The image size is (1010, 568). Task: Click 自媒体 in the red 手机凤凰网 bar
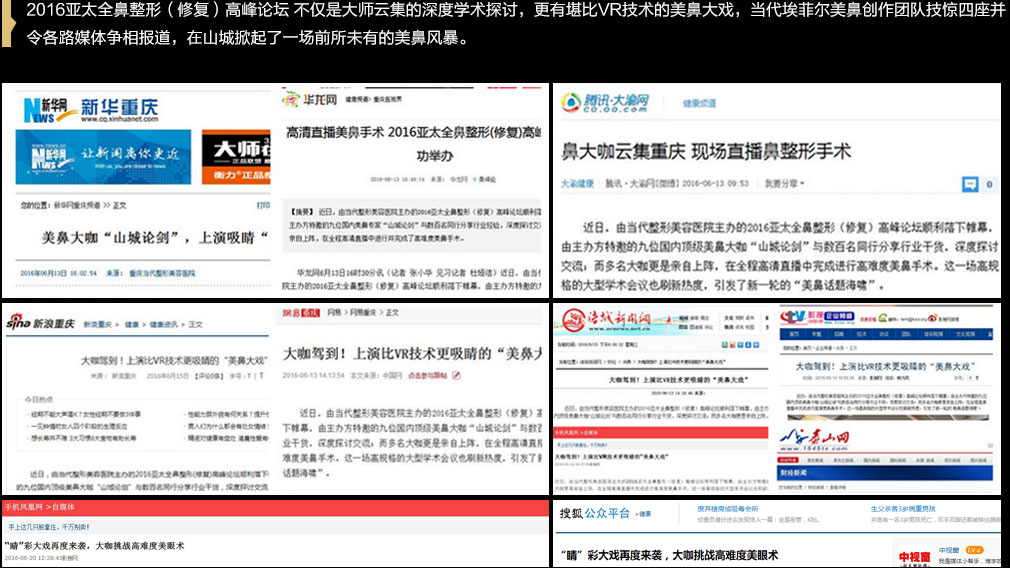coord(63,507)
